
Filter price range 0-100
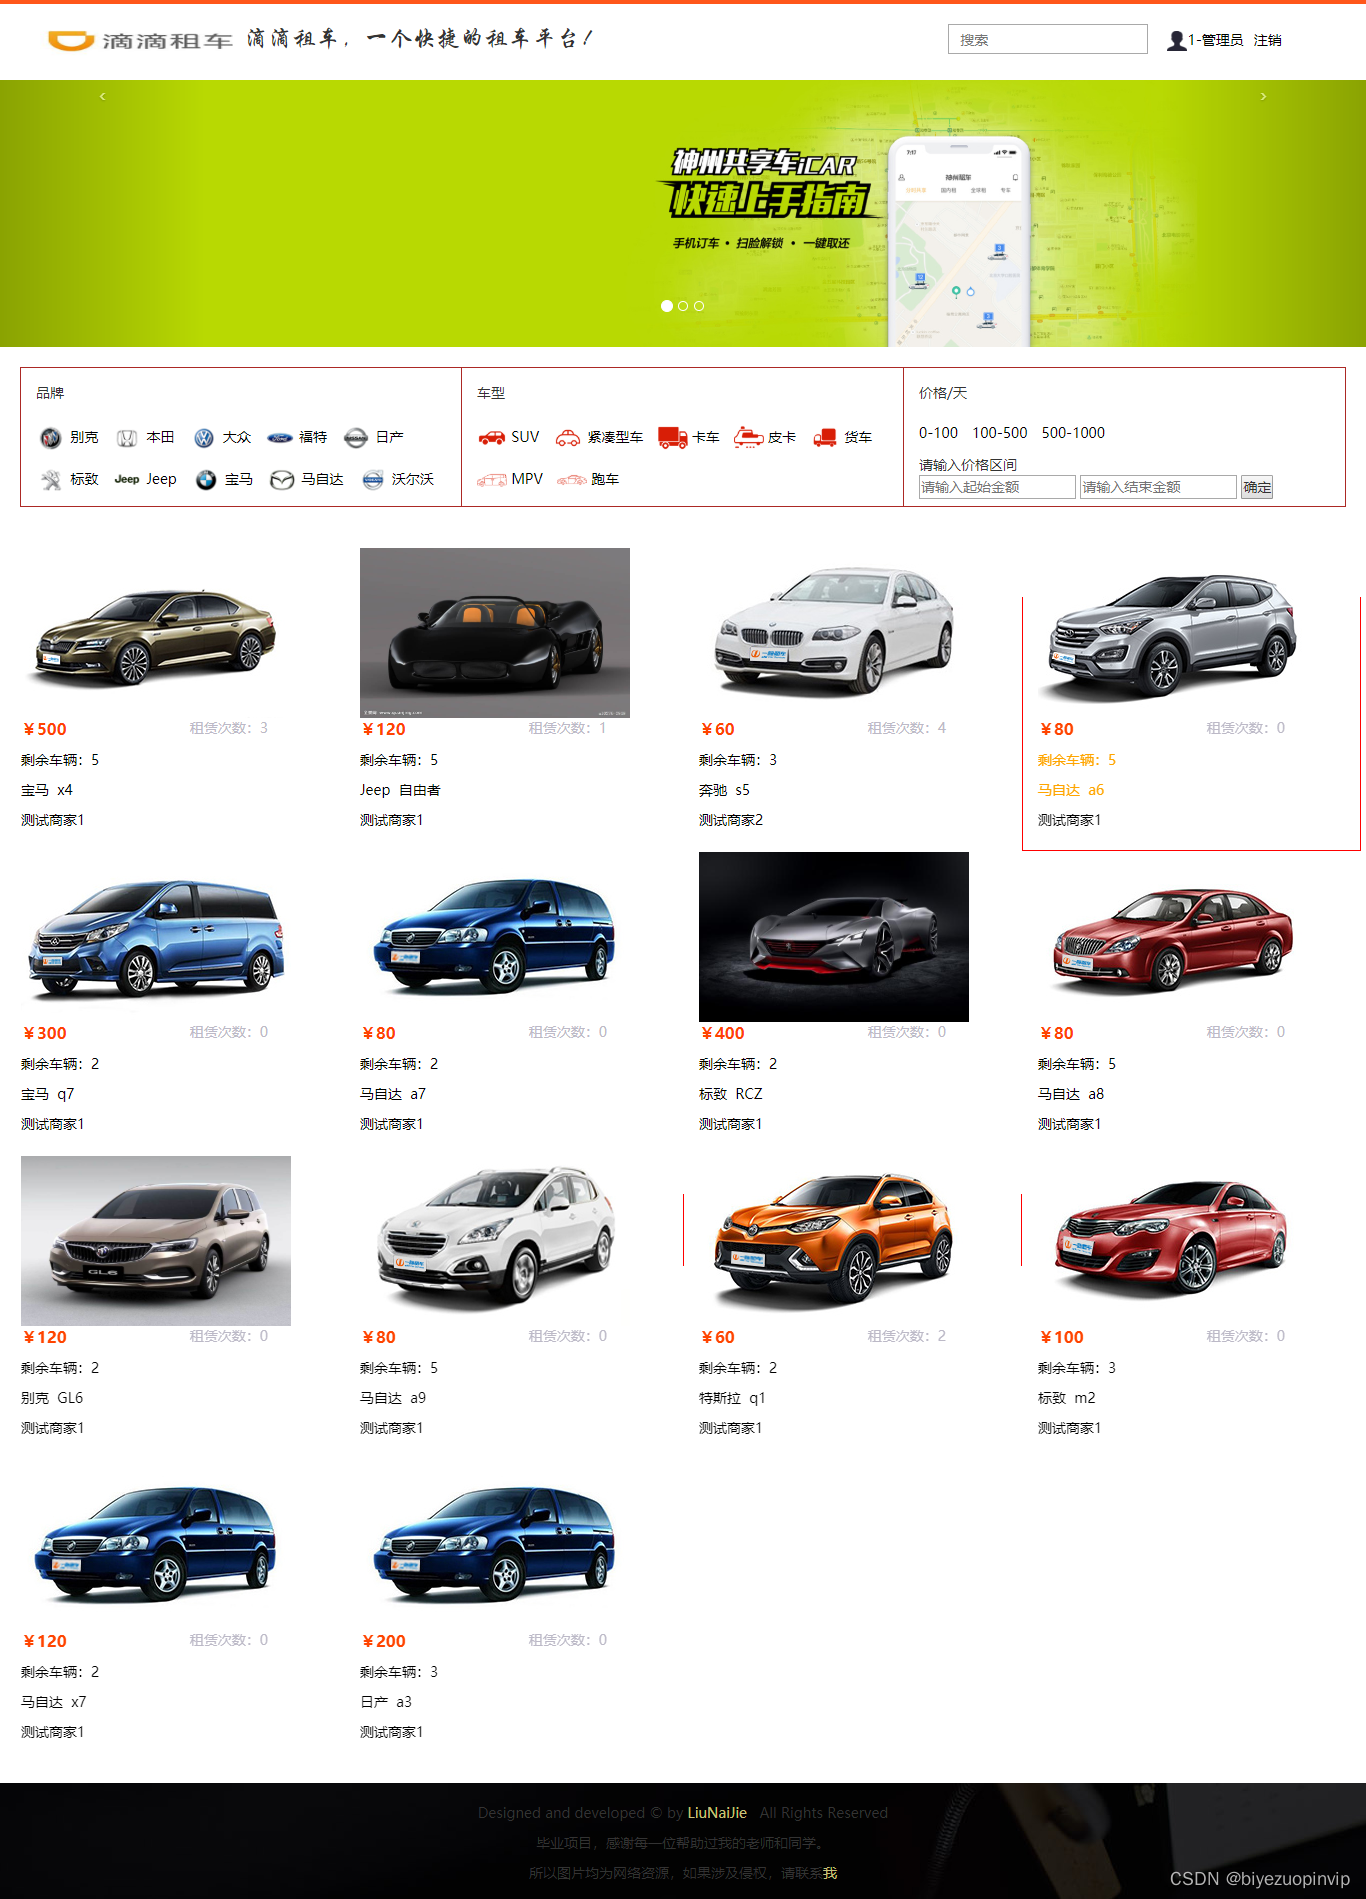pos(938,433)
